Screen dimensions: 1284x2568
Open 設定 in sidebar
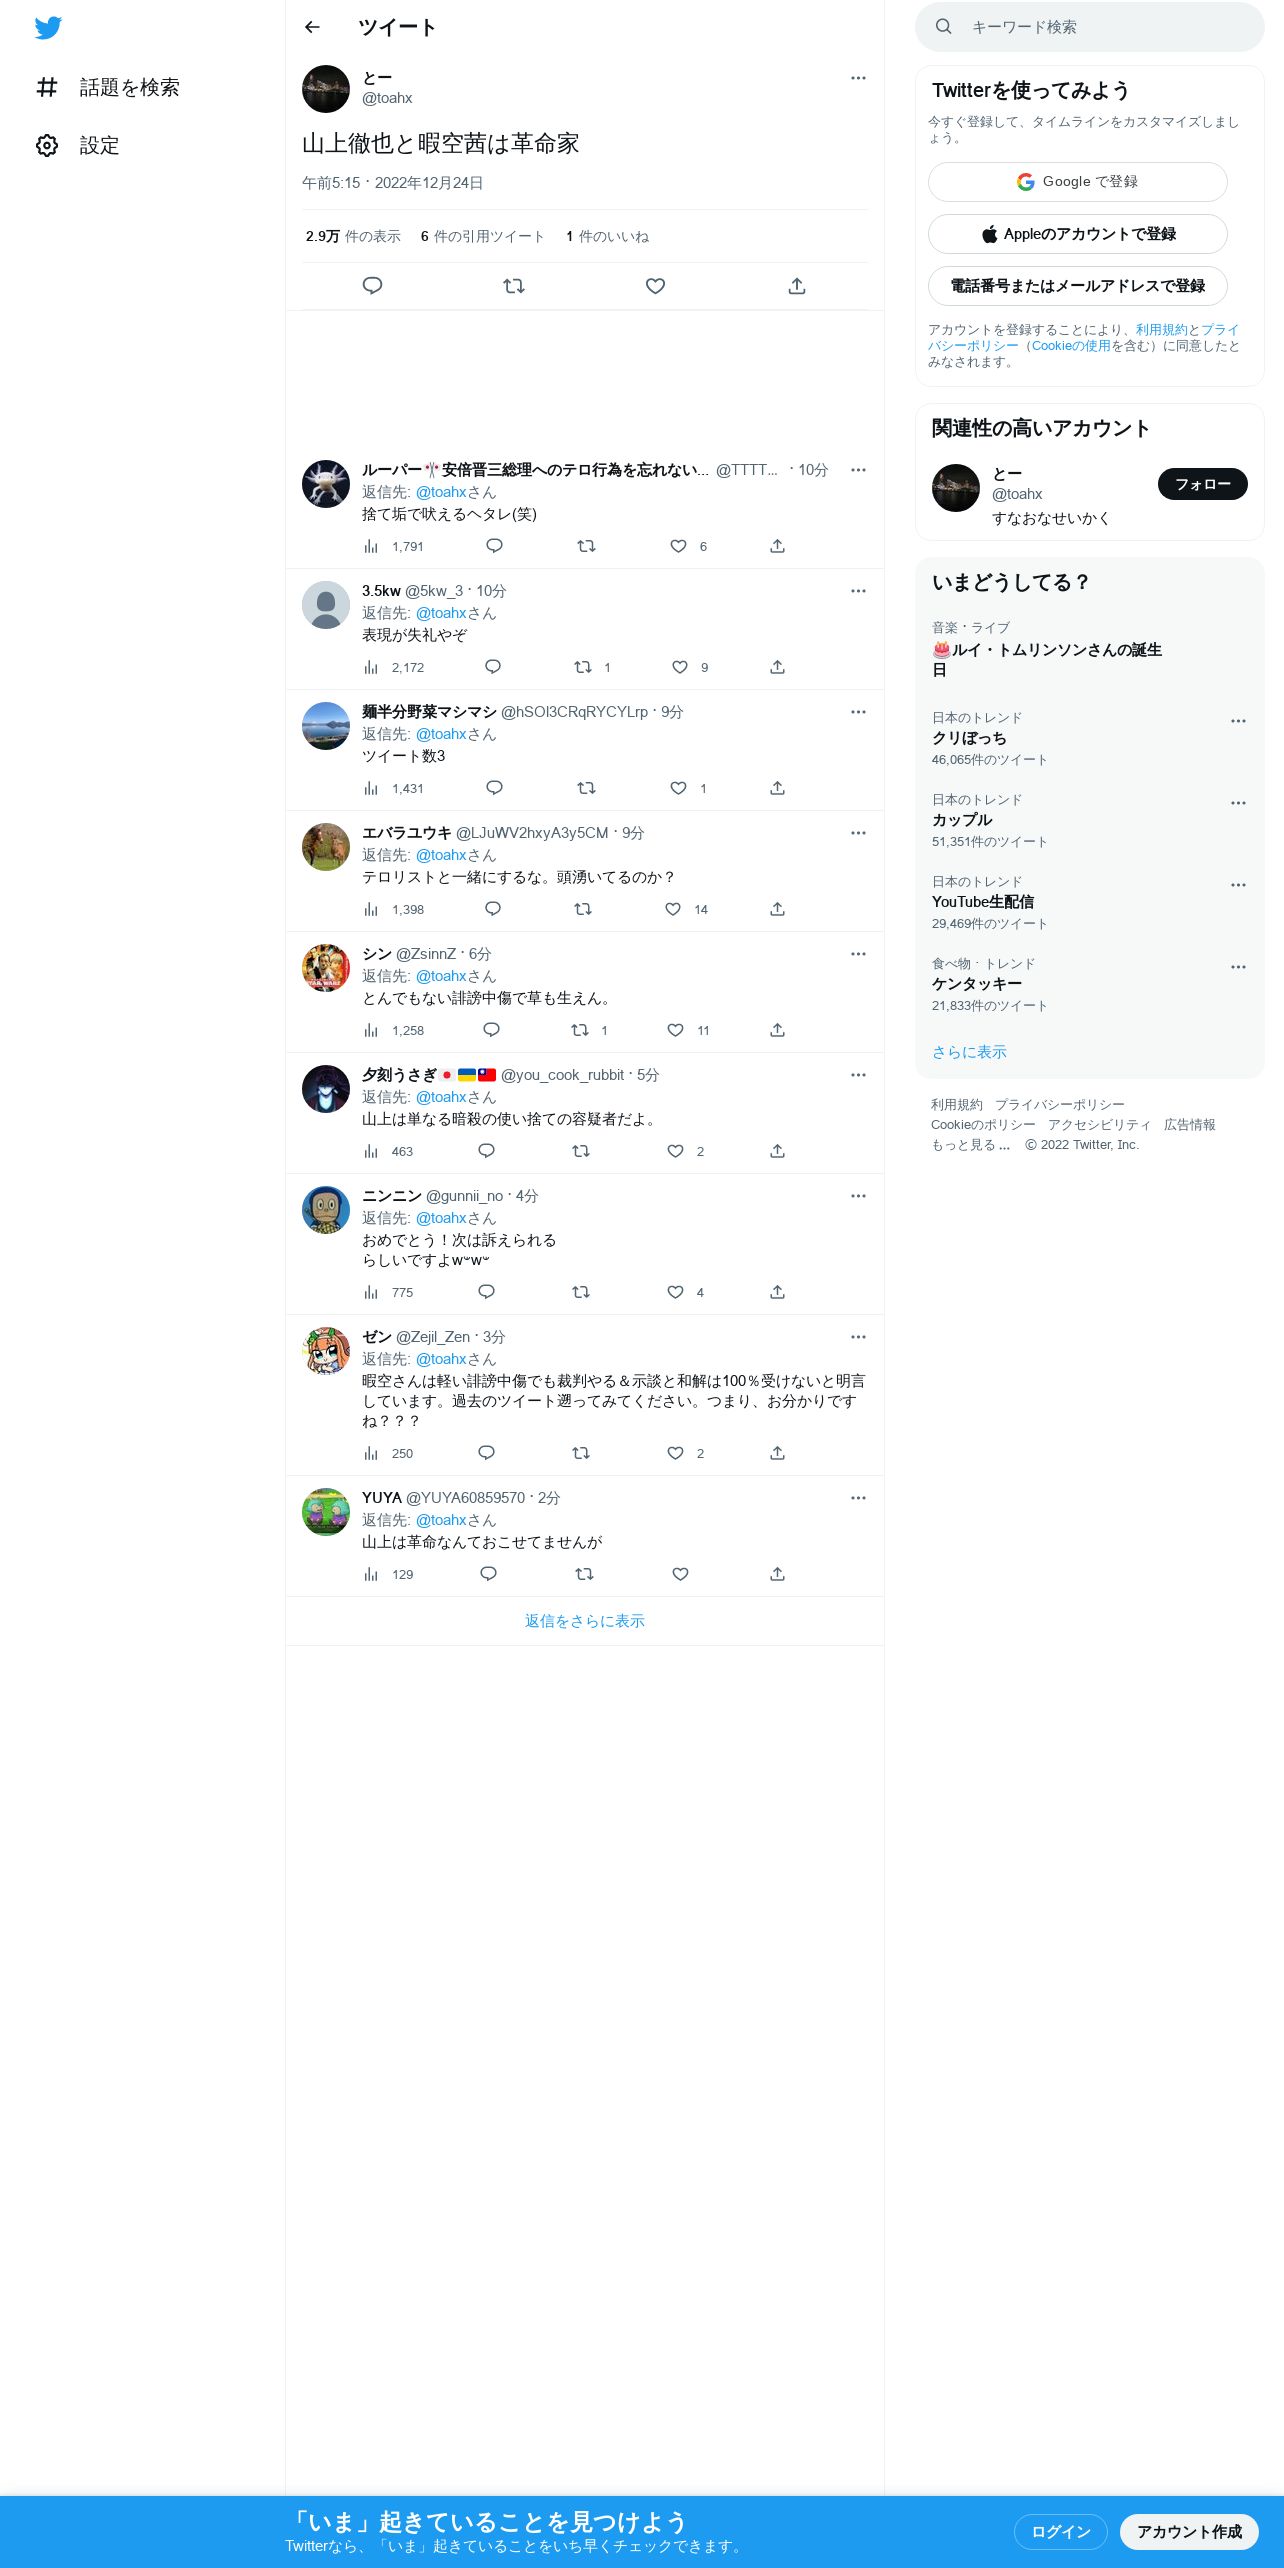pos(78,146)
